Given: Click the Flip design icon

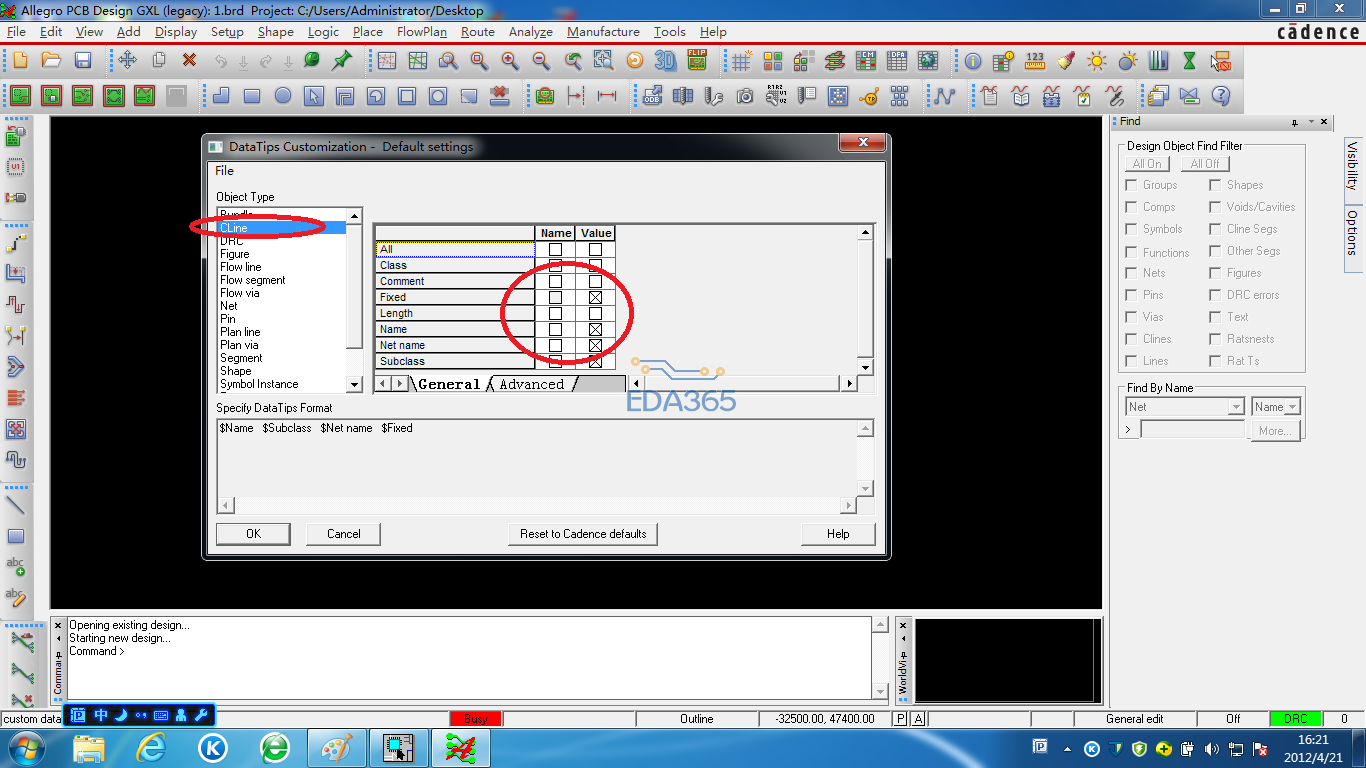Looking at the screenshot, I should [x=697, y=60].
